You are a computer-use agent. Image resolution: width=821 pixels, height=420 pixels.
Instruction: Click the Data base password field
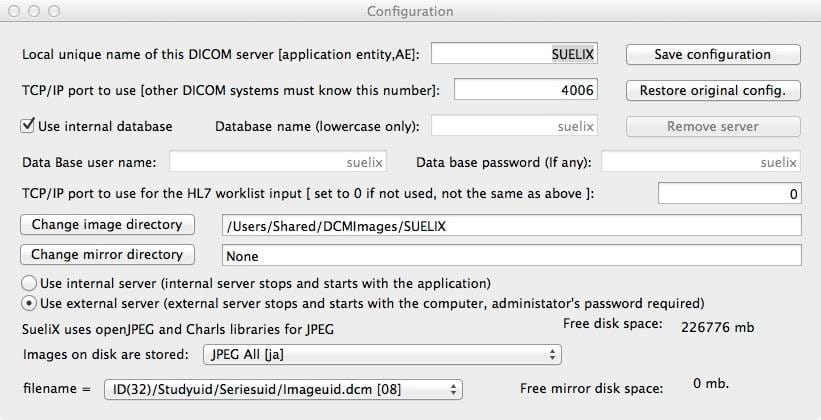[x=701, y=162]
